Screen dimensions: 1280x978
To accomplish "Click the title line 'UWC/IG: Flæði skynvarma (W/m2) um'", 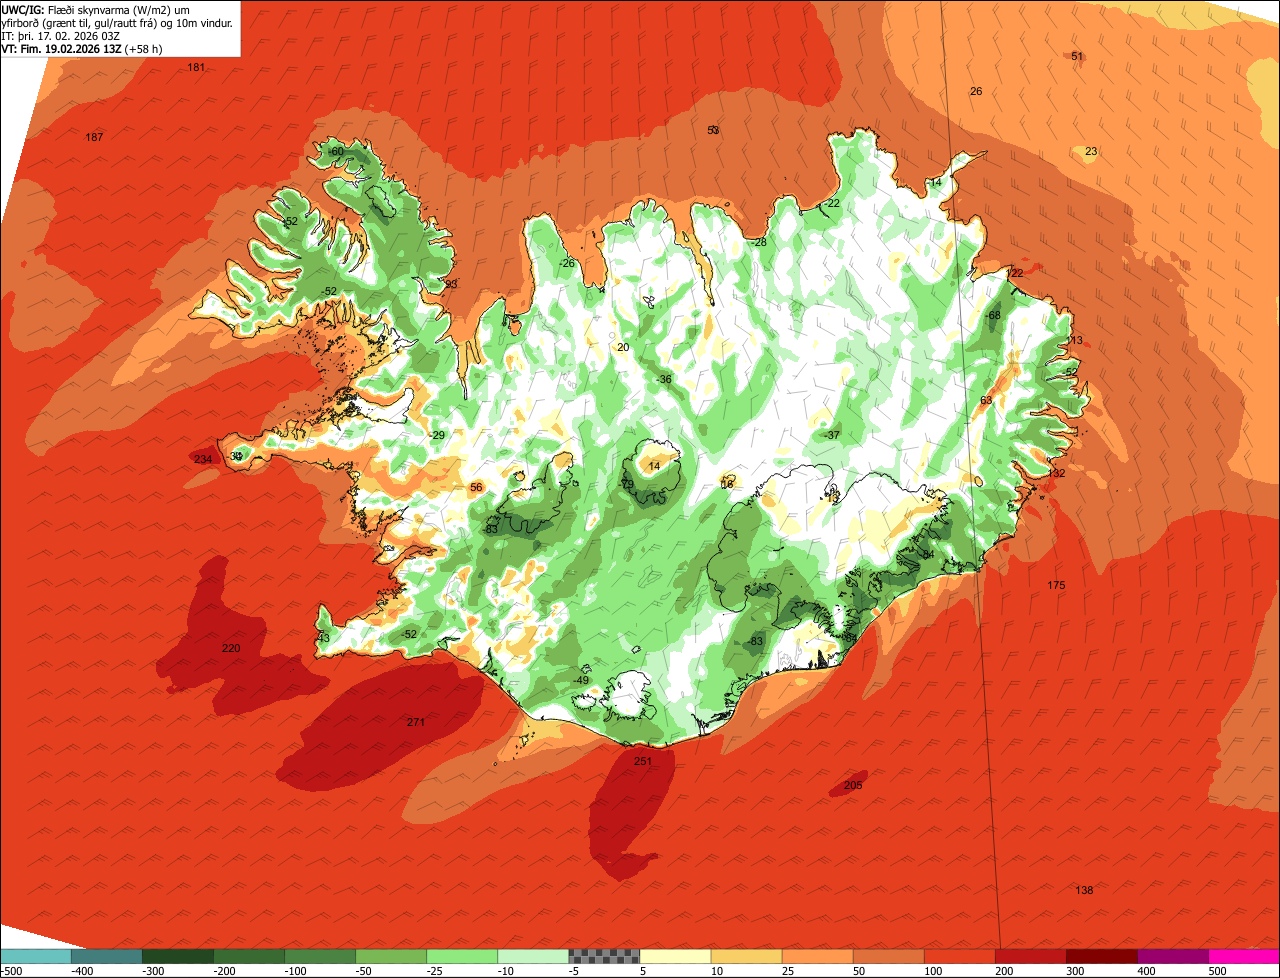I will [x=96, y=10].
